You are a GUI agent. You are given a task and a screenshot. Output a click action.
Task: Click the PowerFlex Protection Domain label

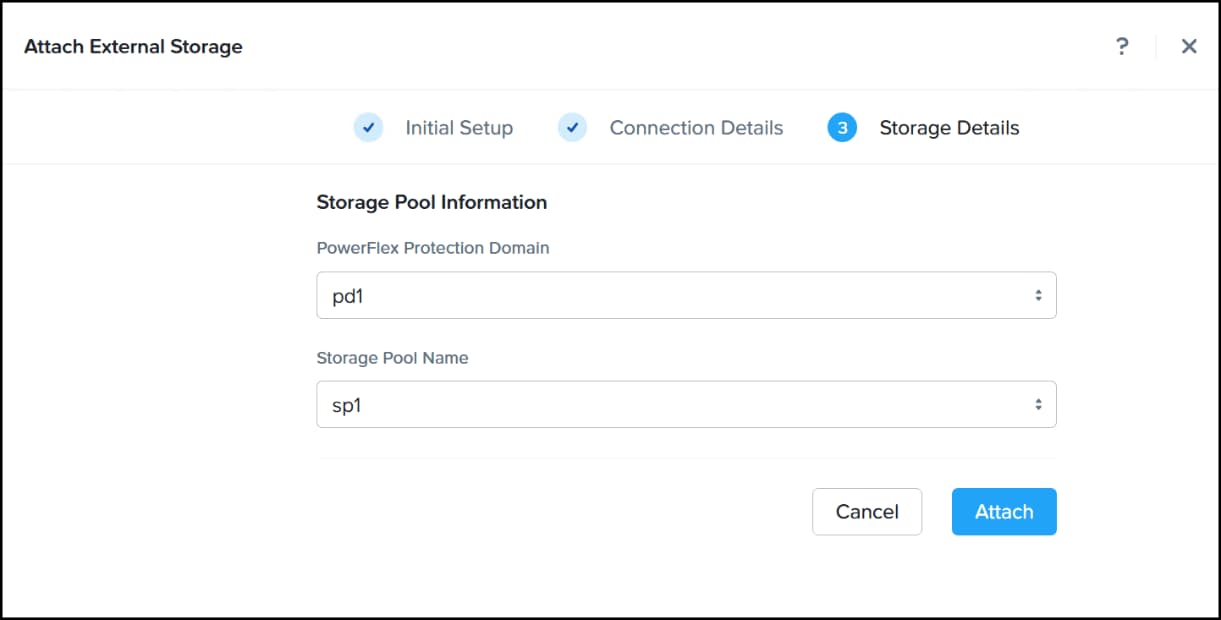tap(433, 248)
